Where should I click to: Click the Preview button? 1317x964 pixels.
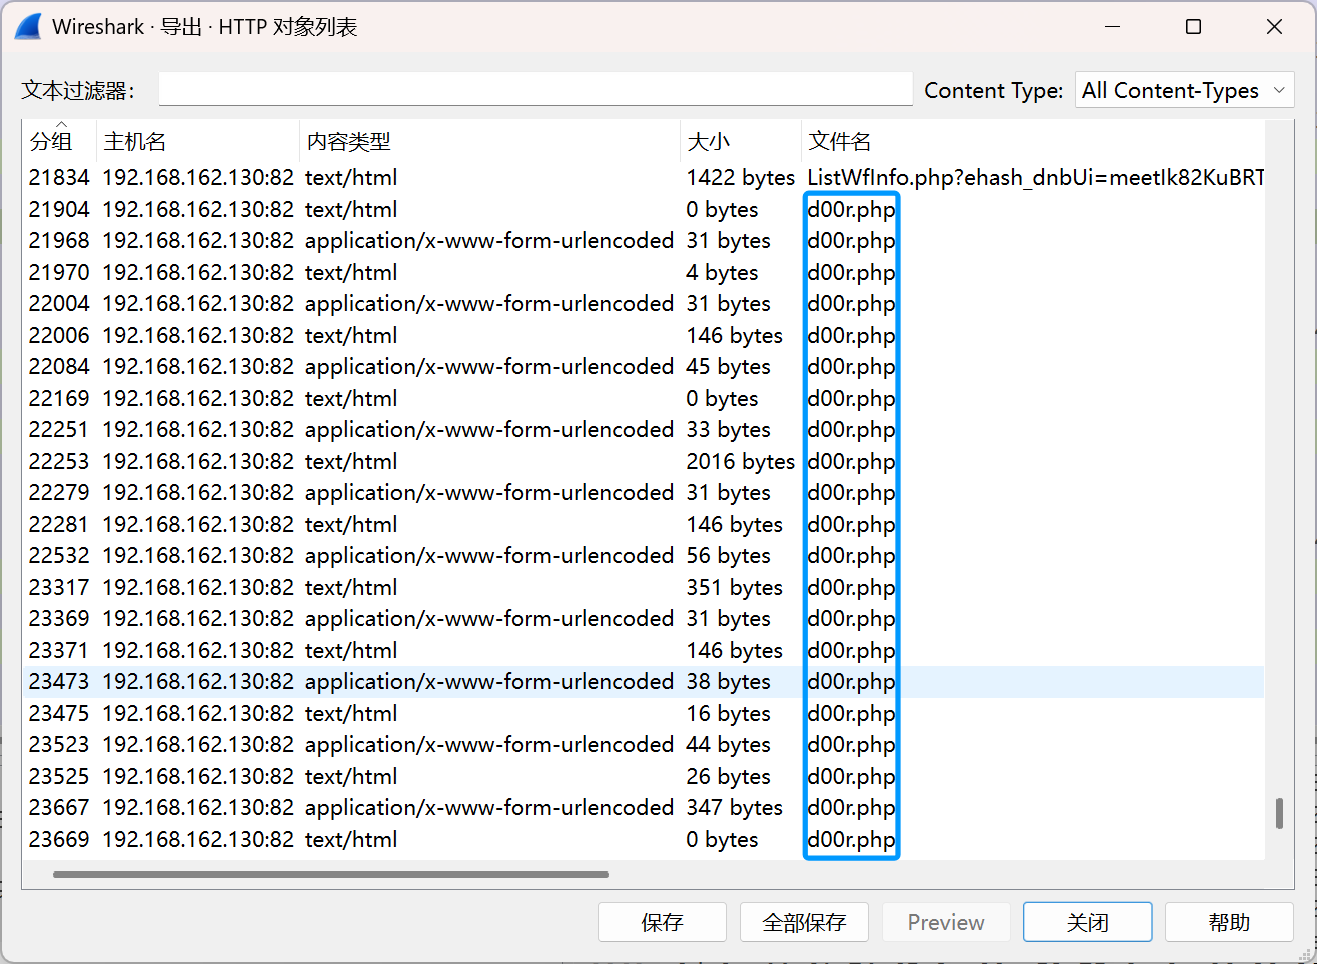946,922
